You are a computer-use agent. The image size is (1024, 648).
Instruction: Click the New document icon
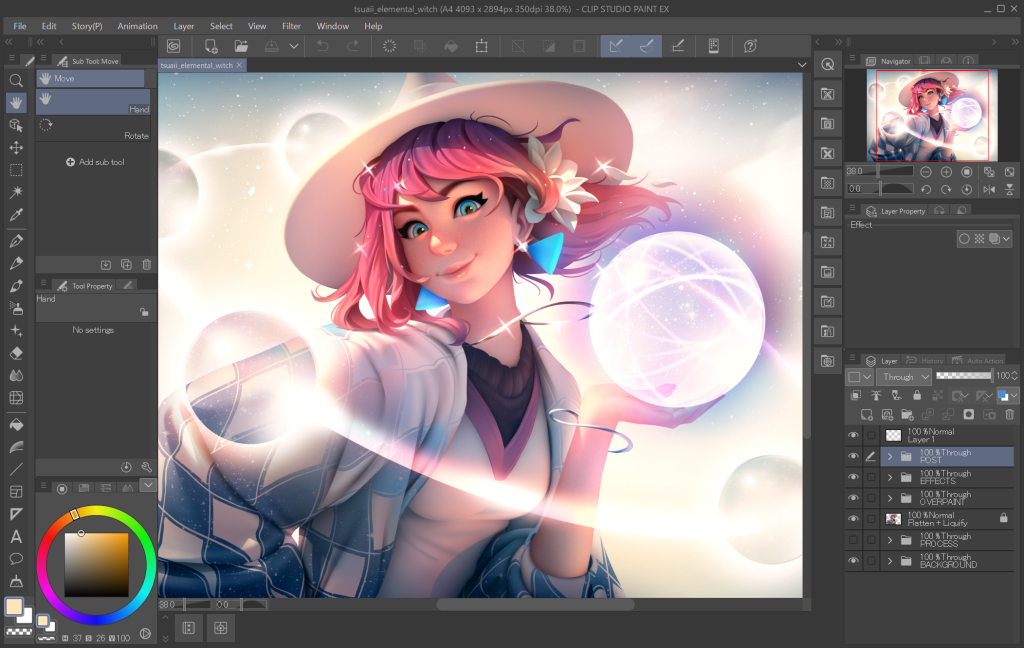pos(210,46)
